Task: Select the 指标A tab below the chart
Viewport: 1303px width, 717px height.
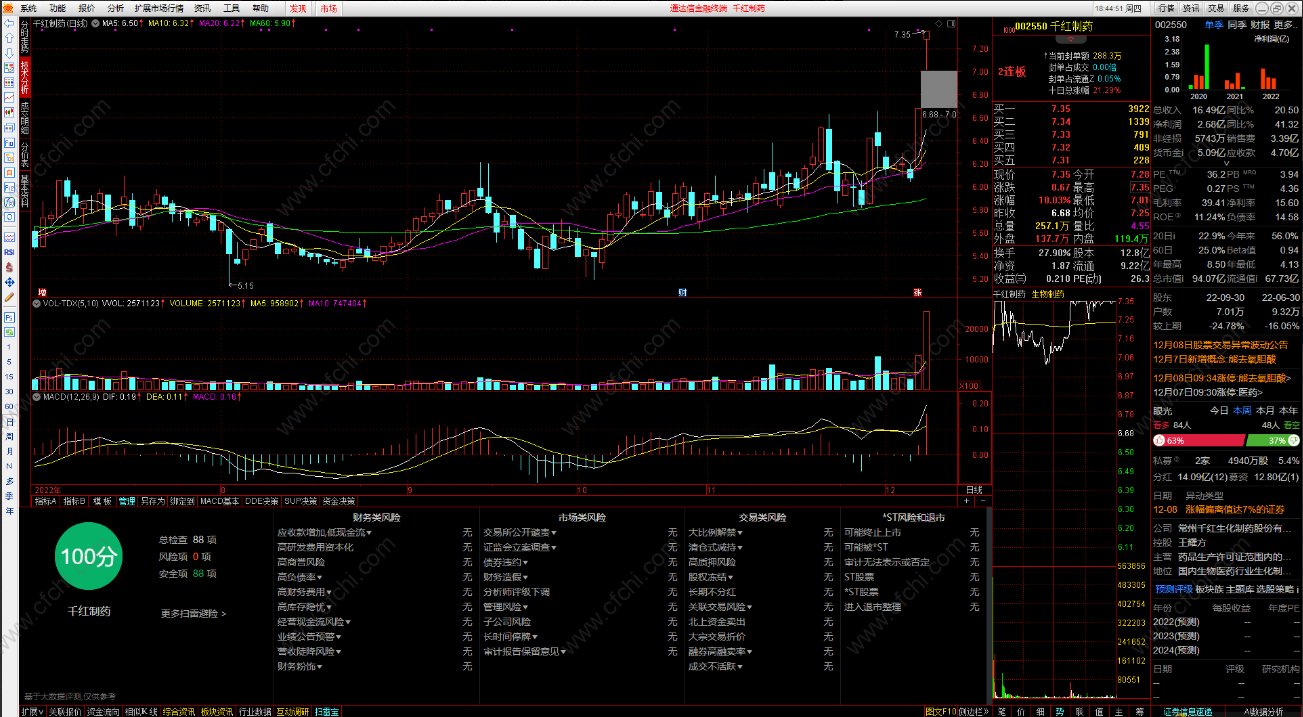Action: [46, 500]
